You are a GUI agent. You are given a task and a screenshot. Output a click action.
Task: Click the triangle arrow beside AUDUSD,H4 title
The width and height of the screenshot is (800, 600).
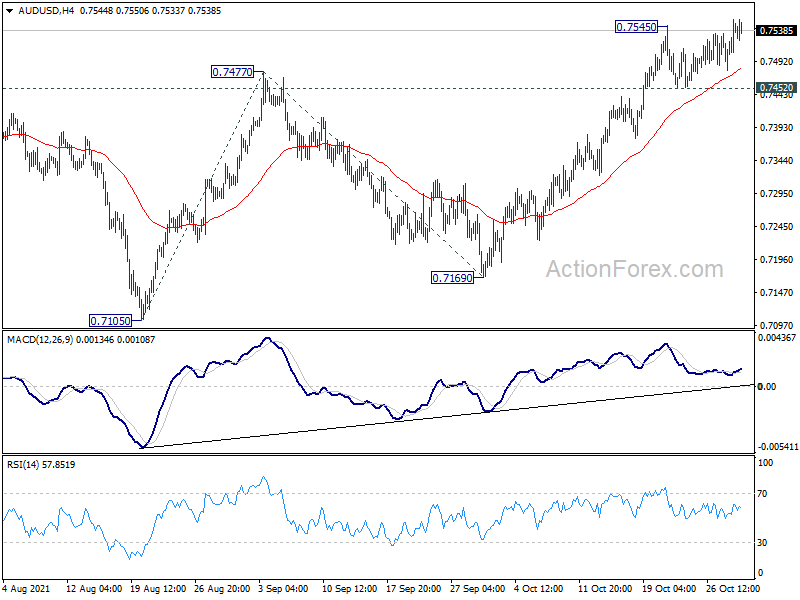click(10, 11)
